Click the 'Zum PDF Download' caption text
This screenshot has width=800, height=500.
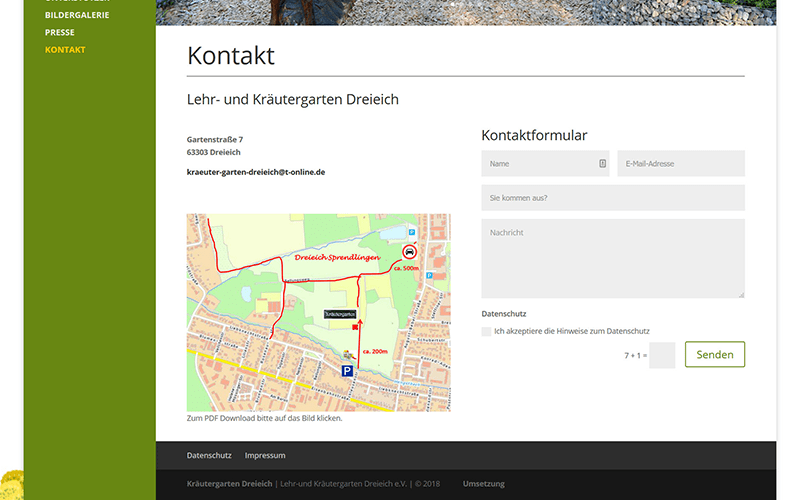(x=264, y=418)
